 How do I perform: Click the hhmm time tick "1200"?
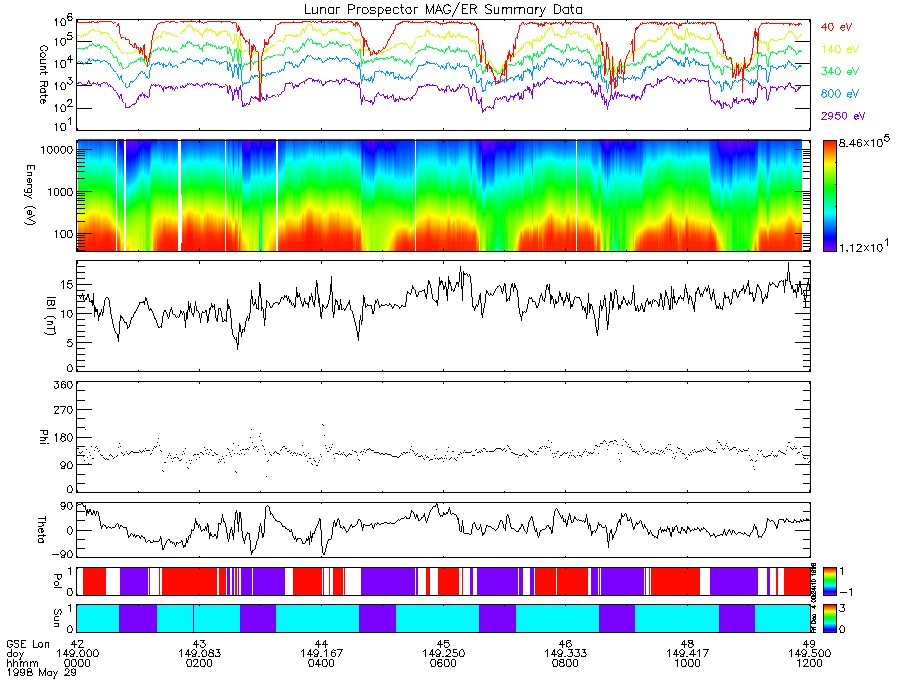(809, 663)
